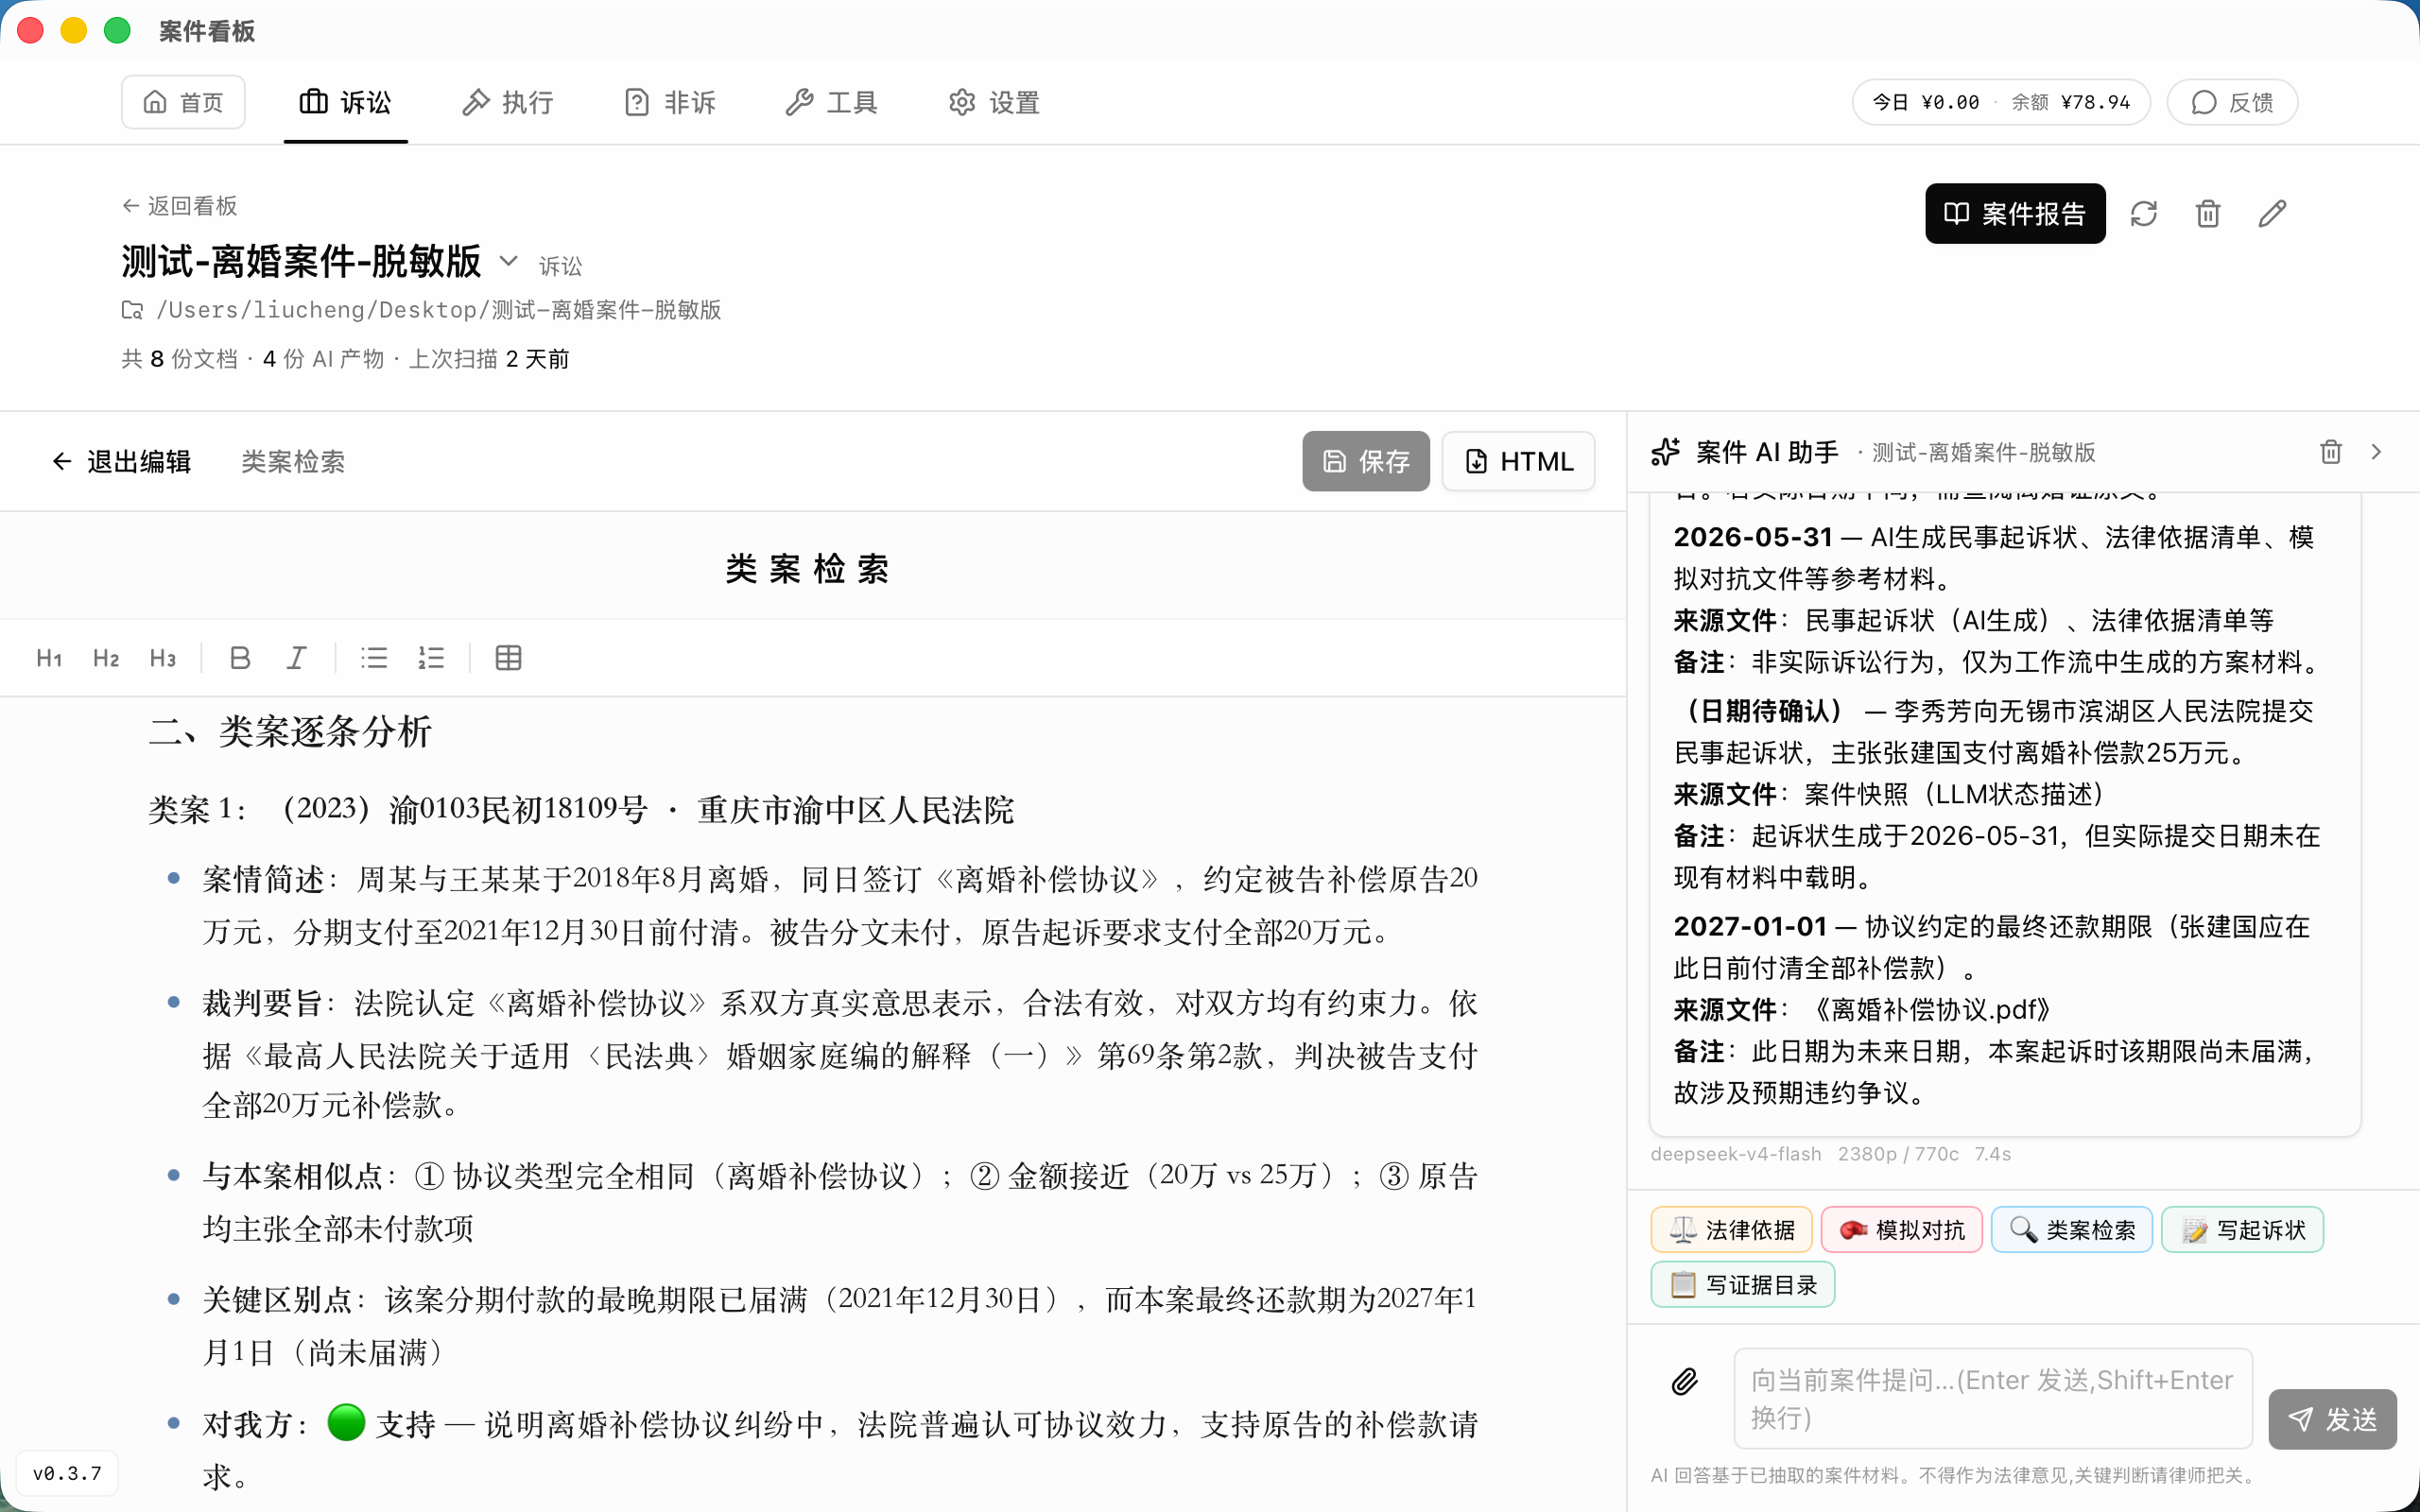Click 返回看板 to go back

[180, 206]
